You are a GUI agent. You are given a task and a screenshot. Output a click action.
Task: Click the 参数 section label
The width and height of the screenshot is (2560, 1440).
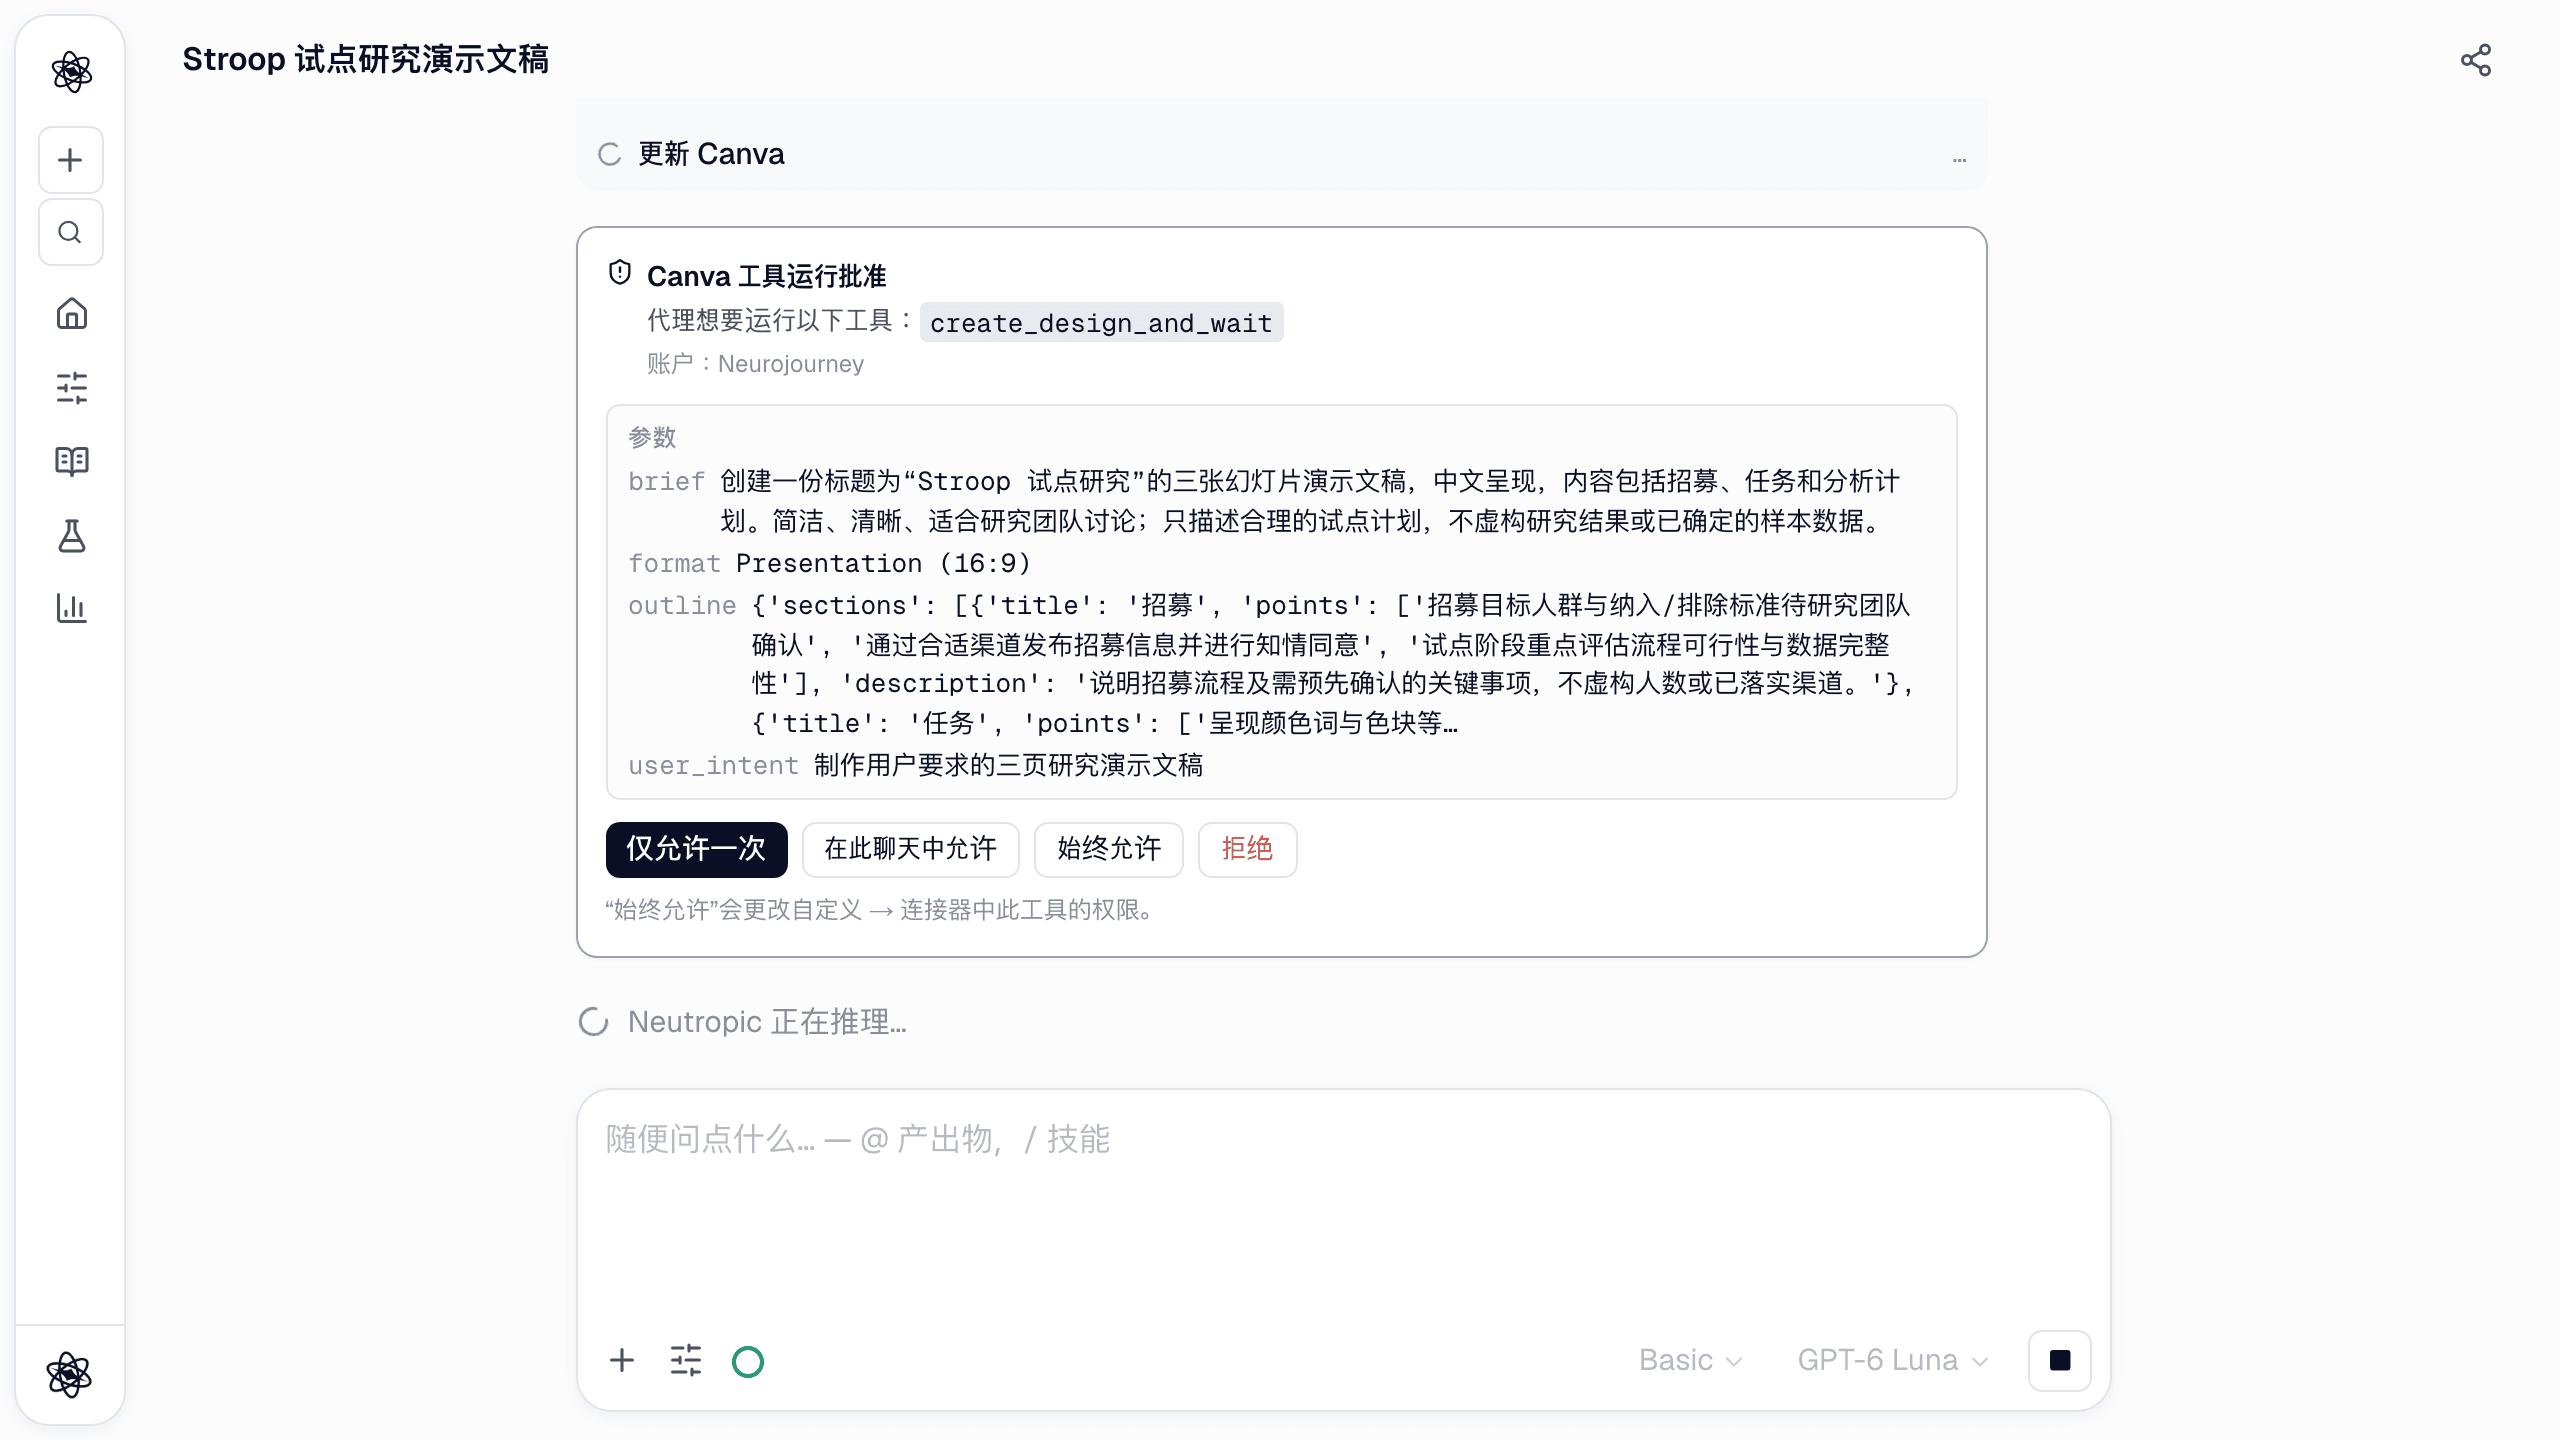652,437
